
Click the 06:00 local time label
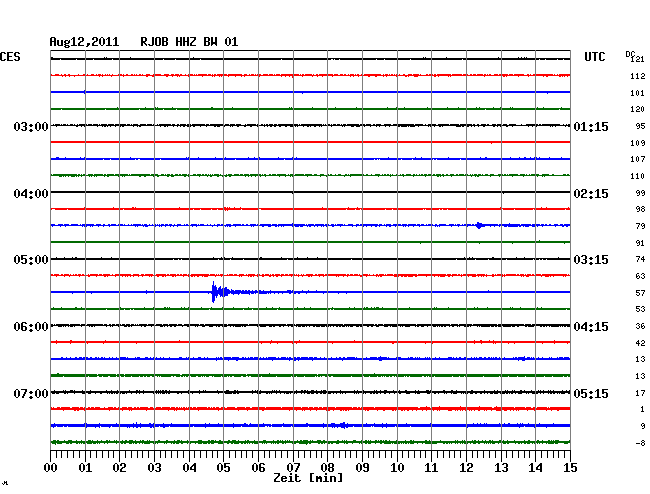click(31, 327)
